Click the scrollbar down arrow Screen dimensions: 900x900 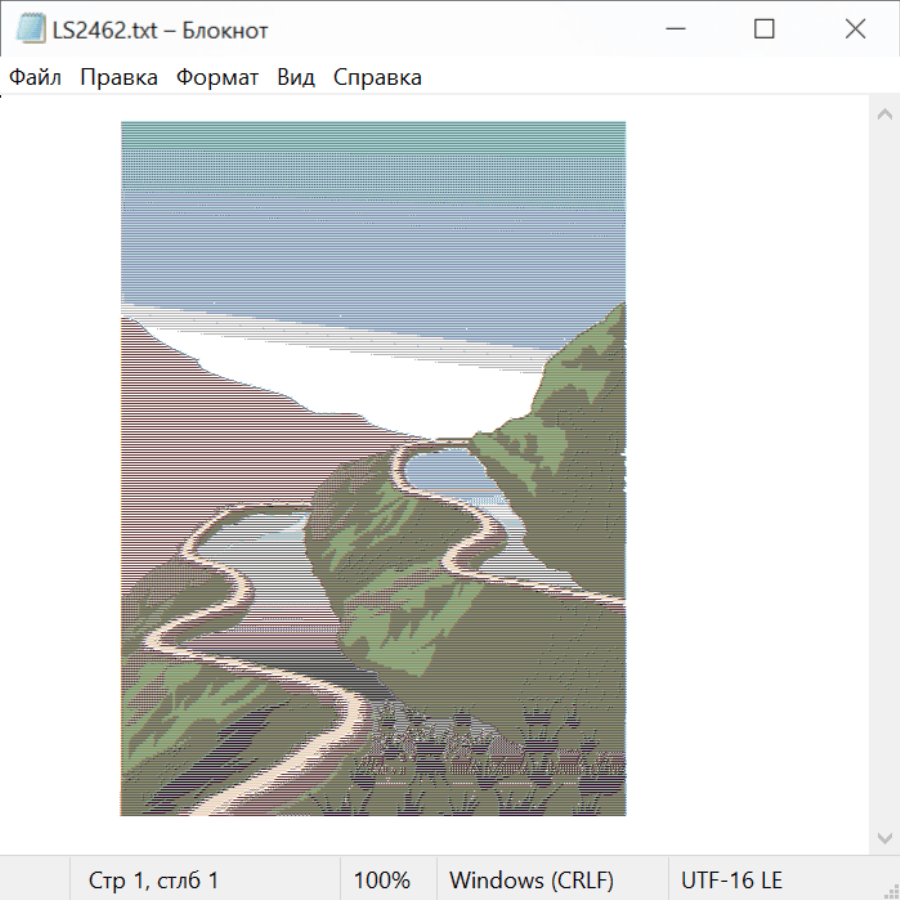pos(885,838)
